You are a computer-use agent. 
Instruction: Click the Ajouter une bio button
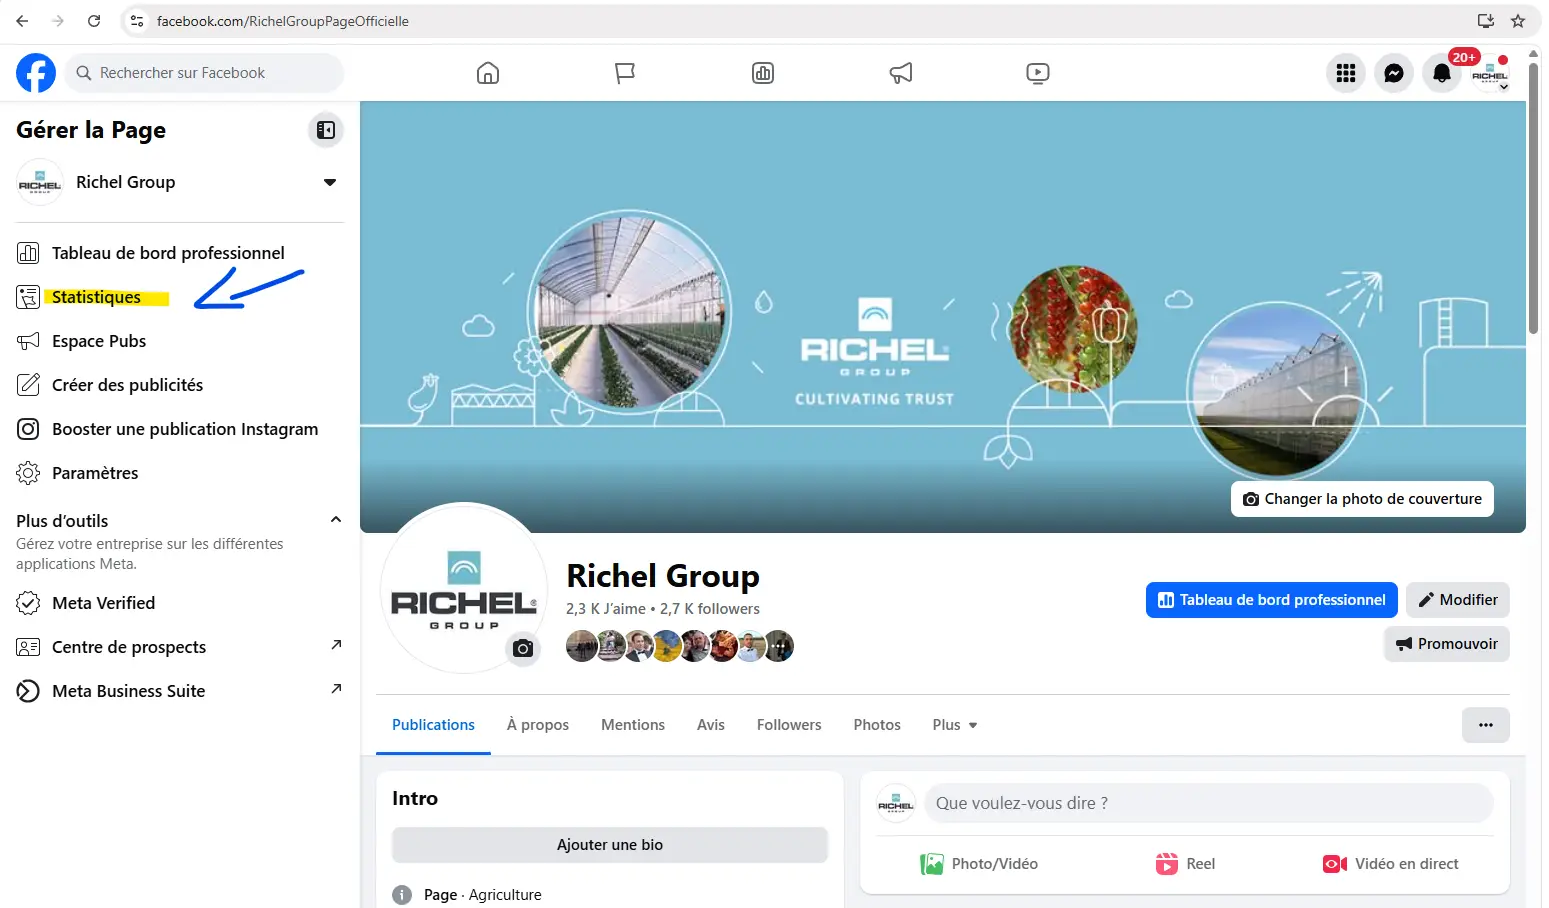click(610, 845)
